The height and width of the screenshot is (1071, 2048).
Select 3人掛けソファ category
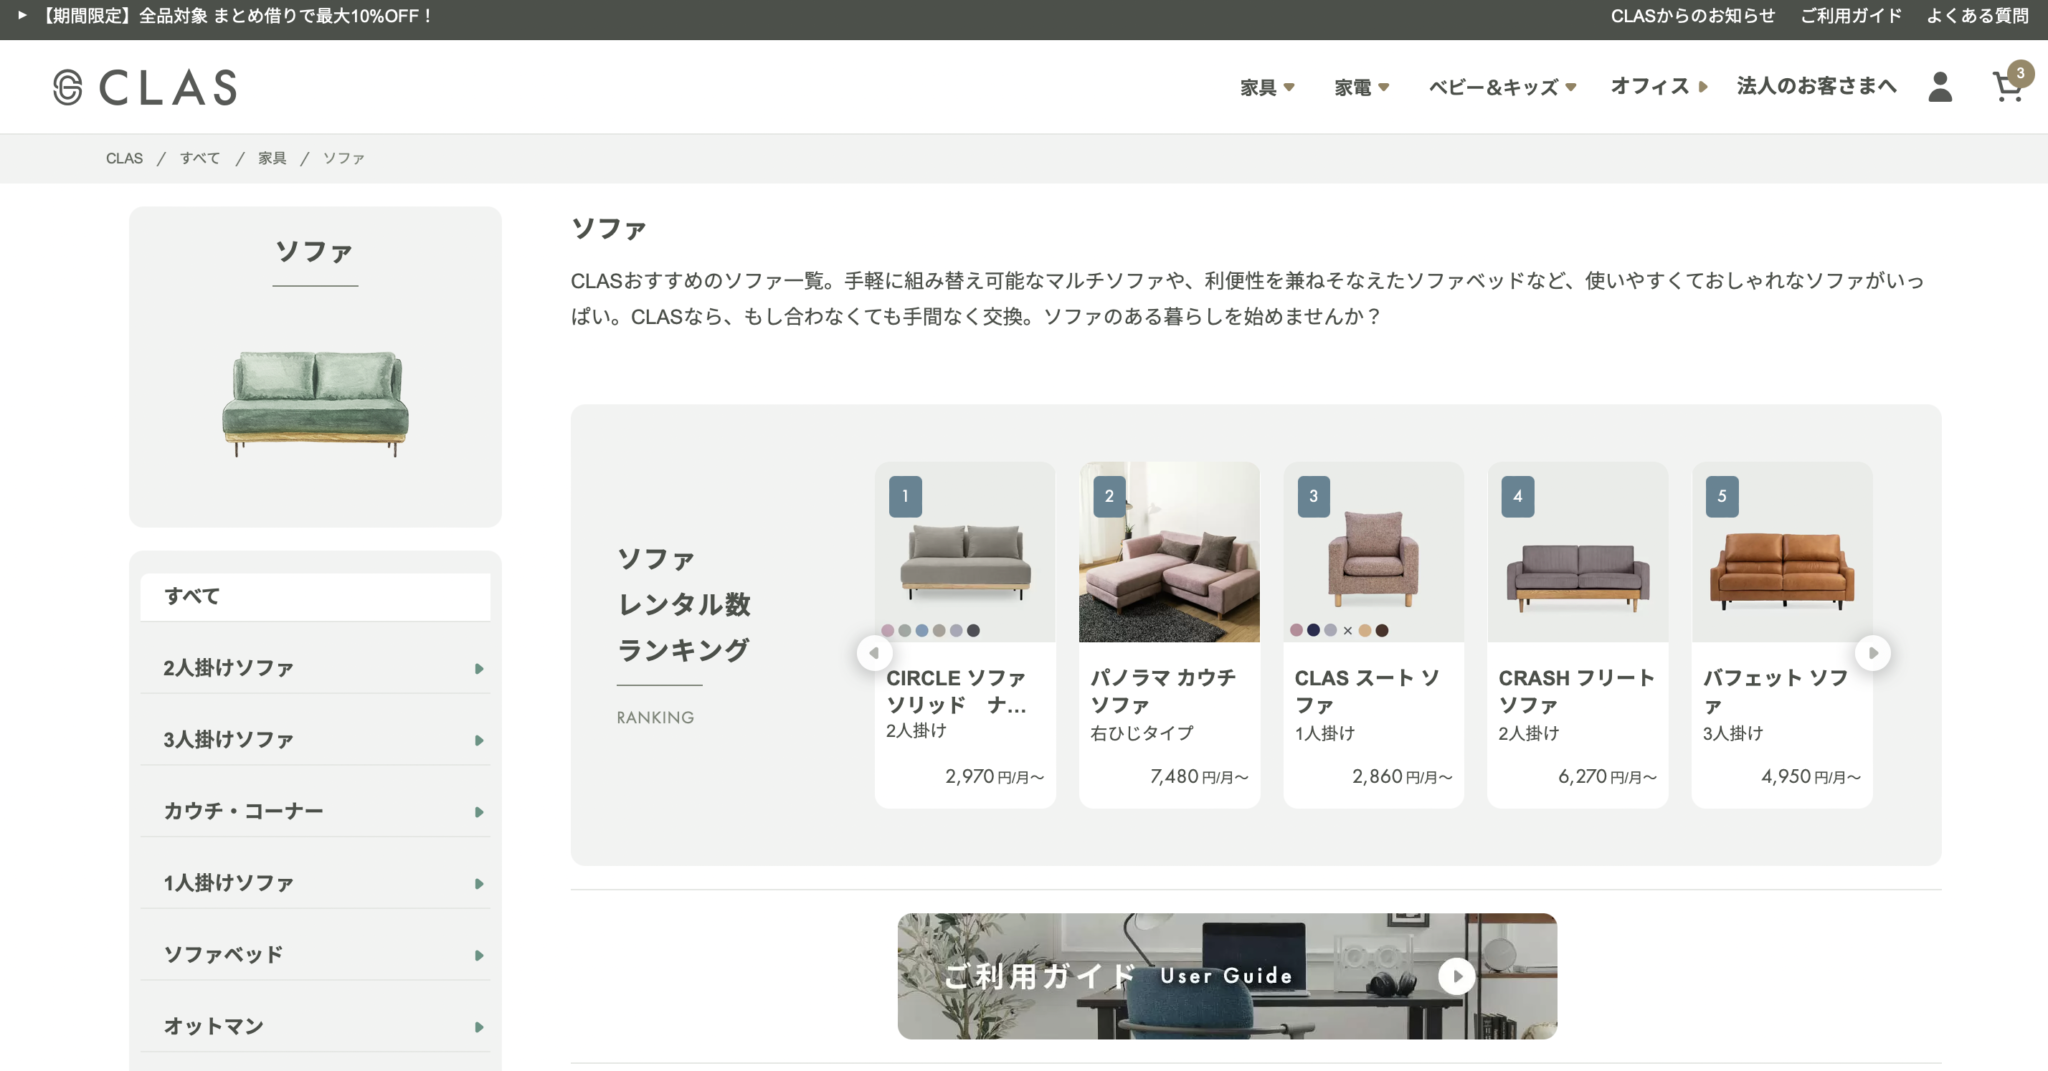pyautogui.click(x=315, y=740)
